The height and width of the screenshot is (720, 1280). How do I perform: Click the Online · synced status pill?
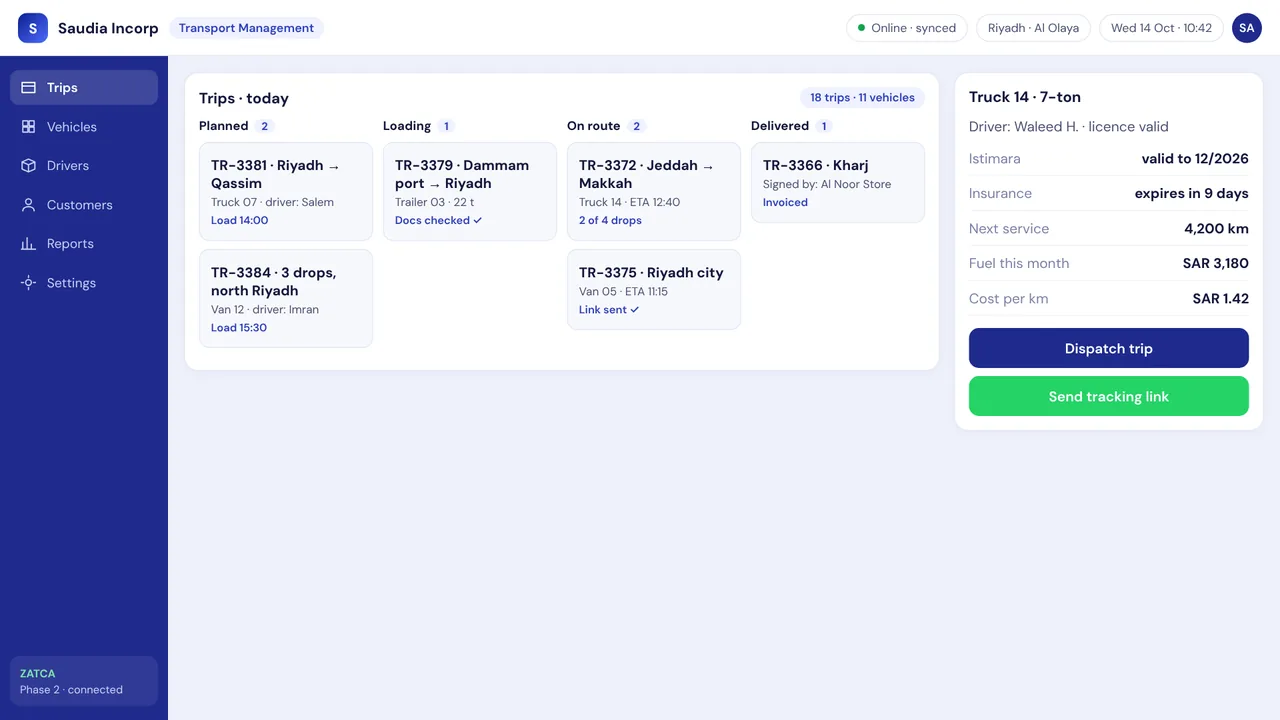click(907, 28)
